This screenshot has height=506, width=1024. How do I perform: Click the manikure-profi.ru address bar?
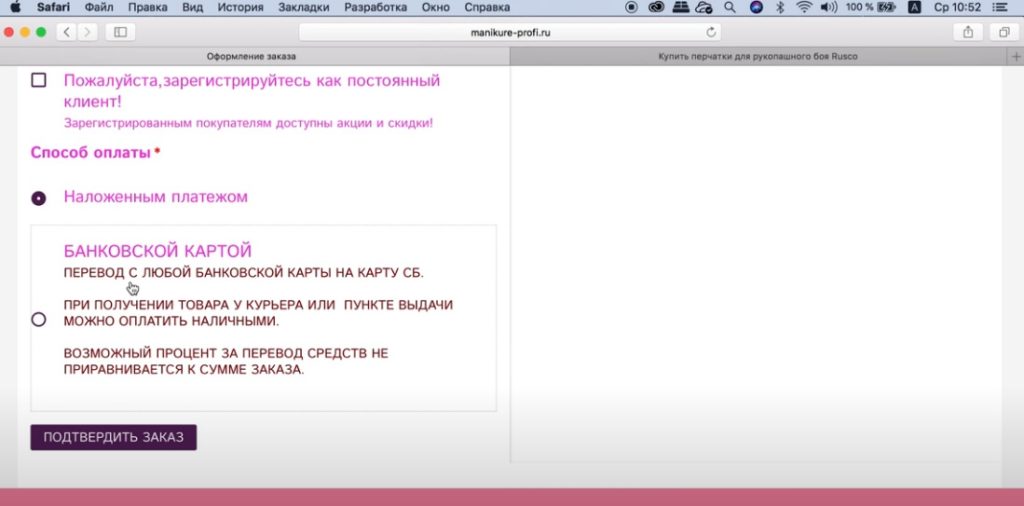pos(510,32)
